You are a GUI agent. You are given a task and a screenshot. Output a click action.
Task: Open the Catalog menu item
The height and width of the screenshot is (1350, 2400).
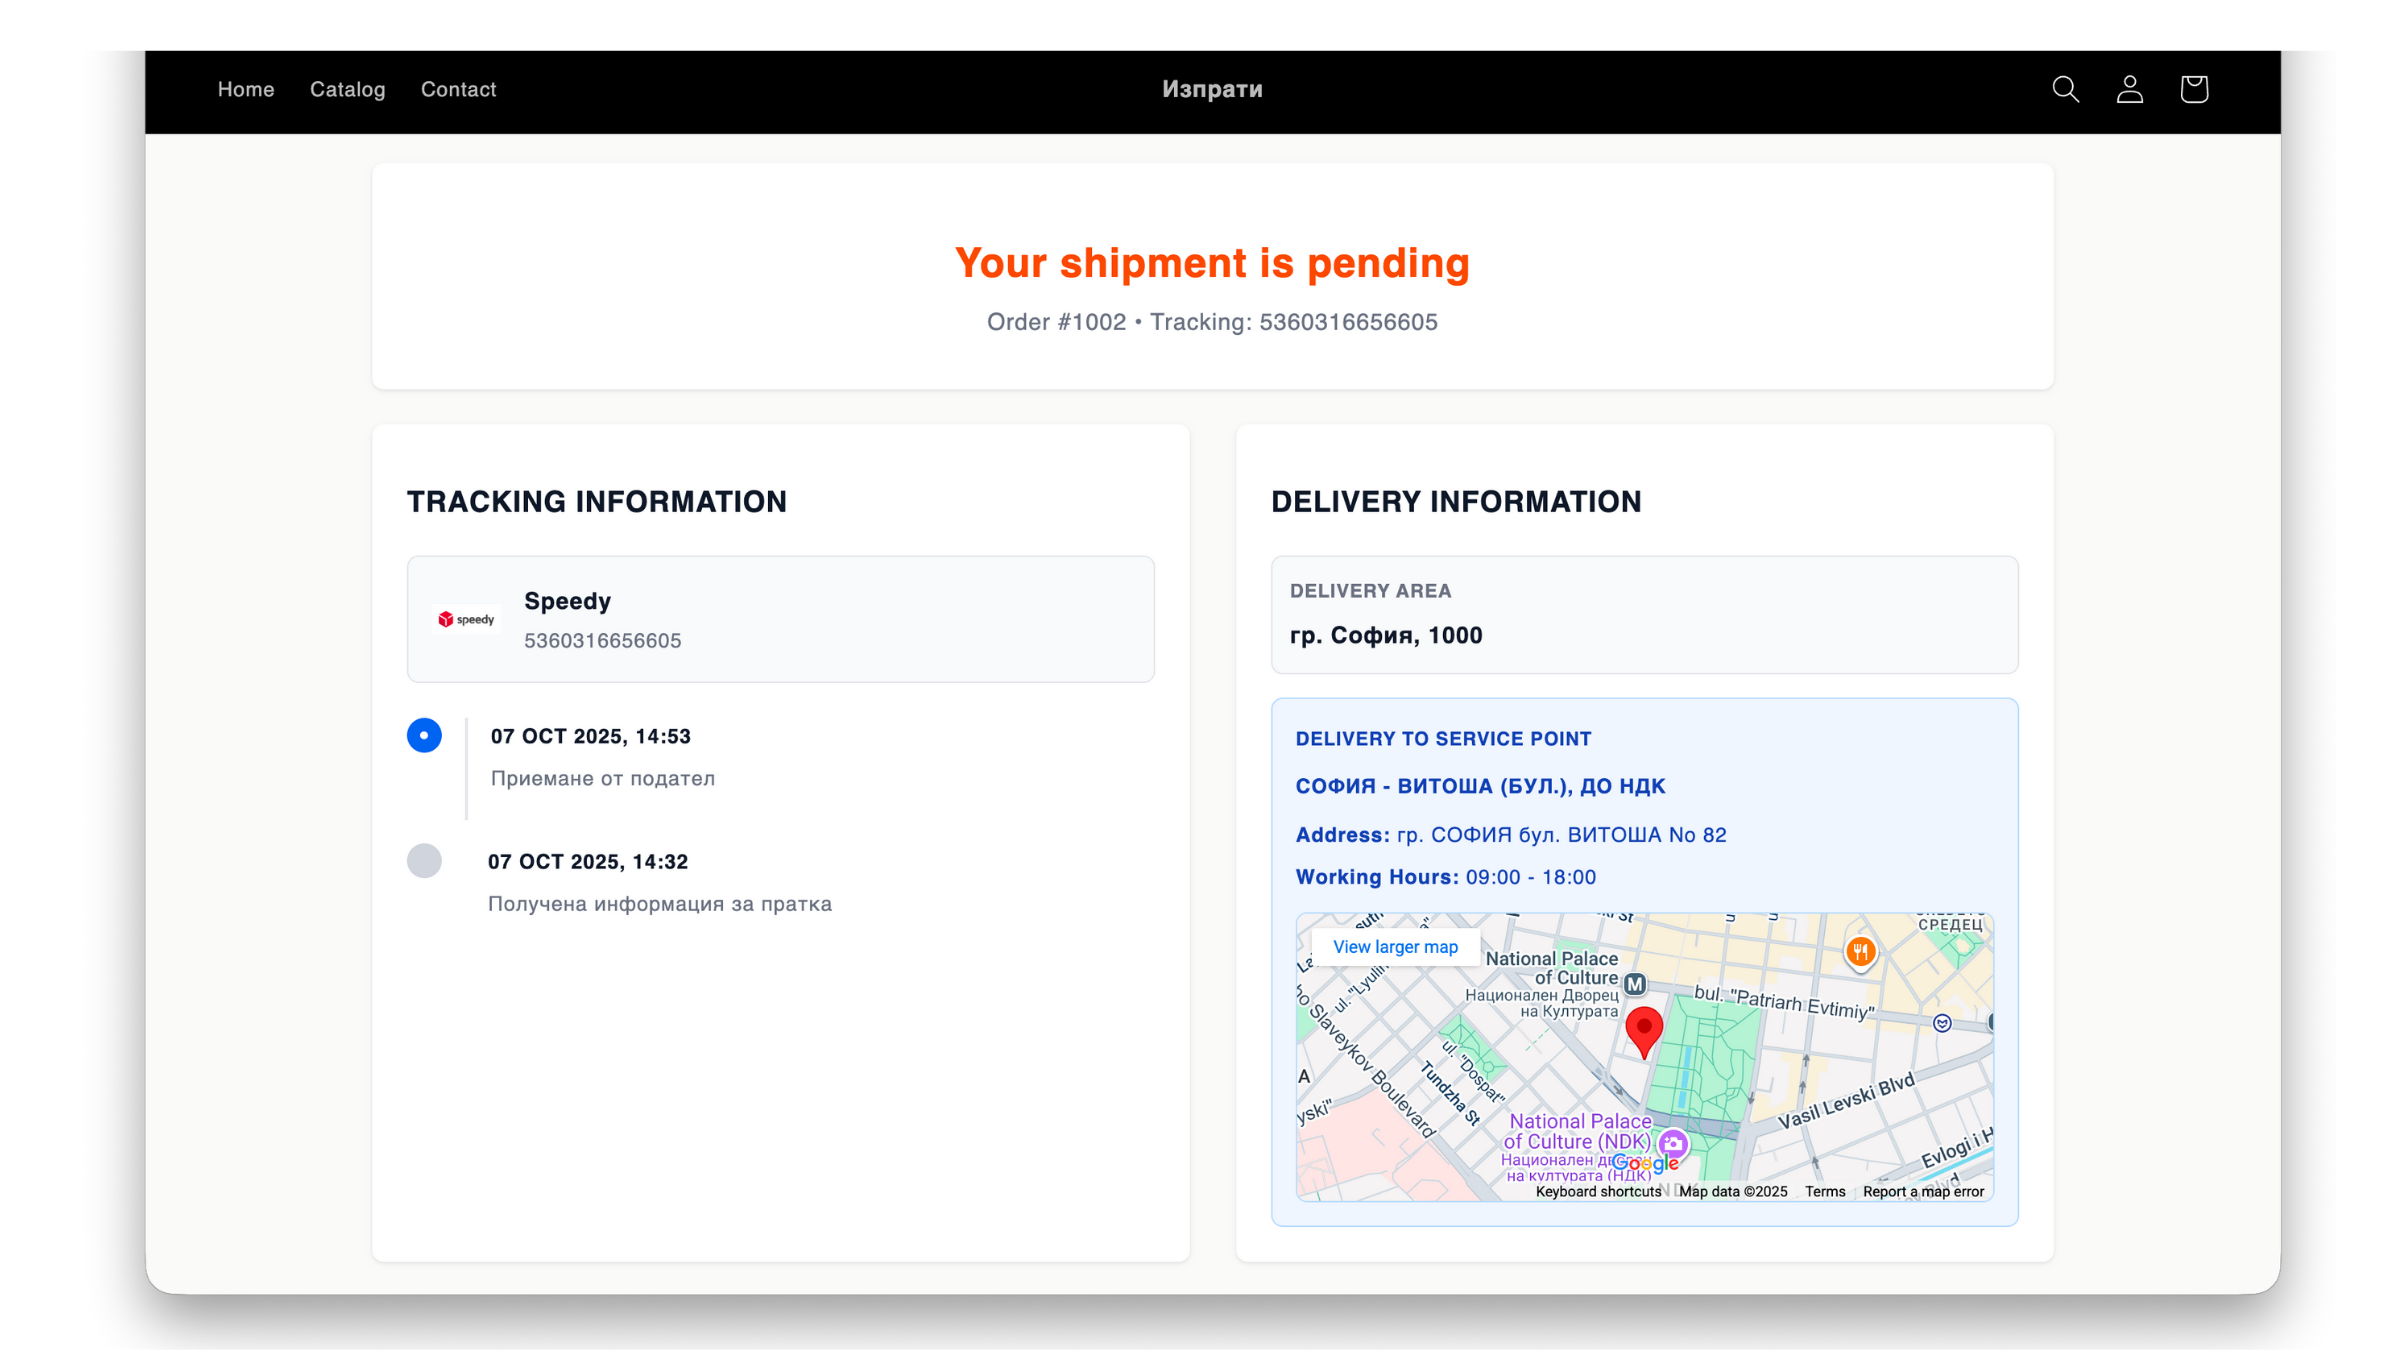click(x=347, y=89)
